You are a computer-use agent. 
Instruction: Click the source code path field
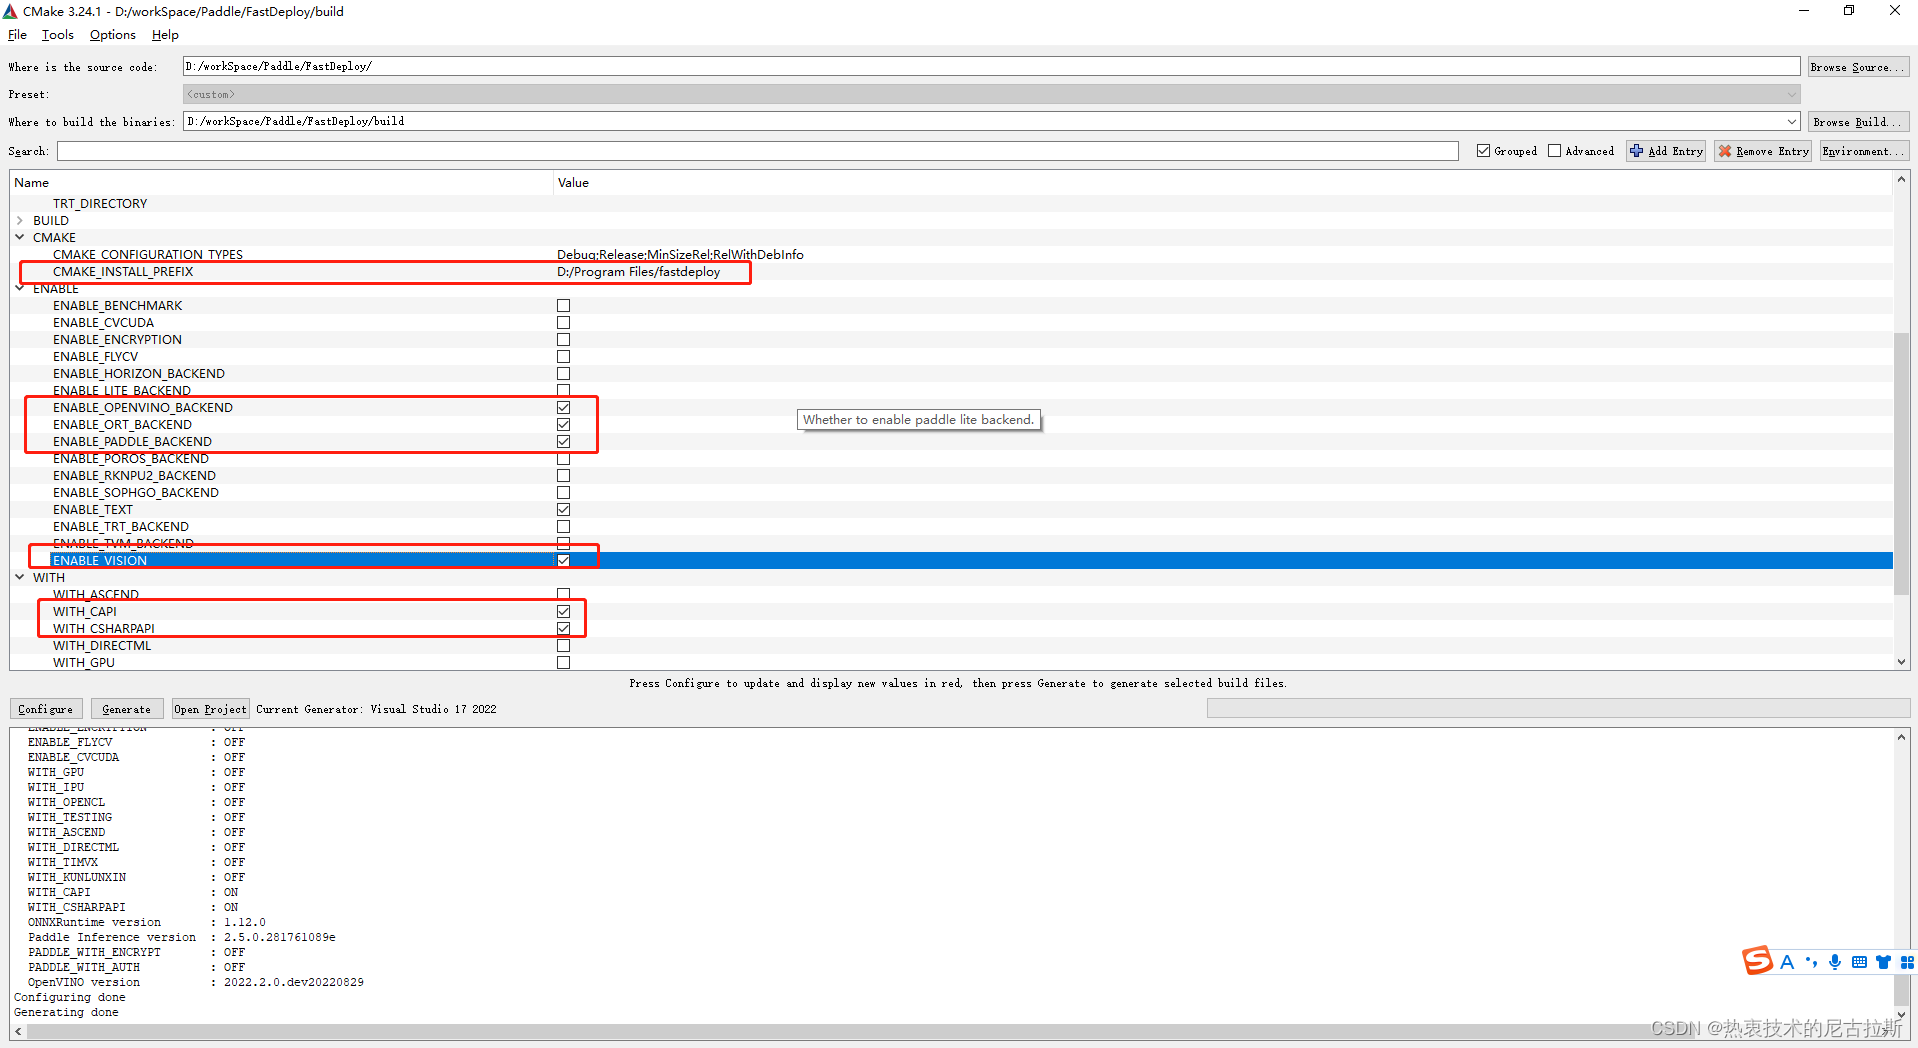pyautogui.click(x=991, y=66)
